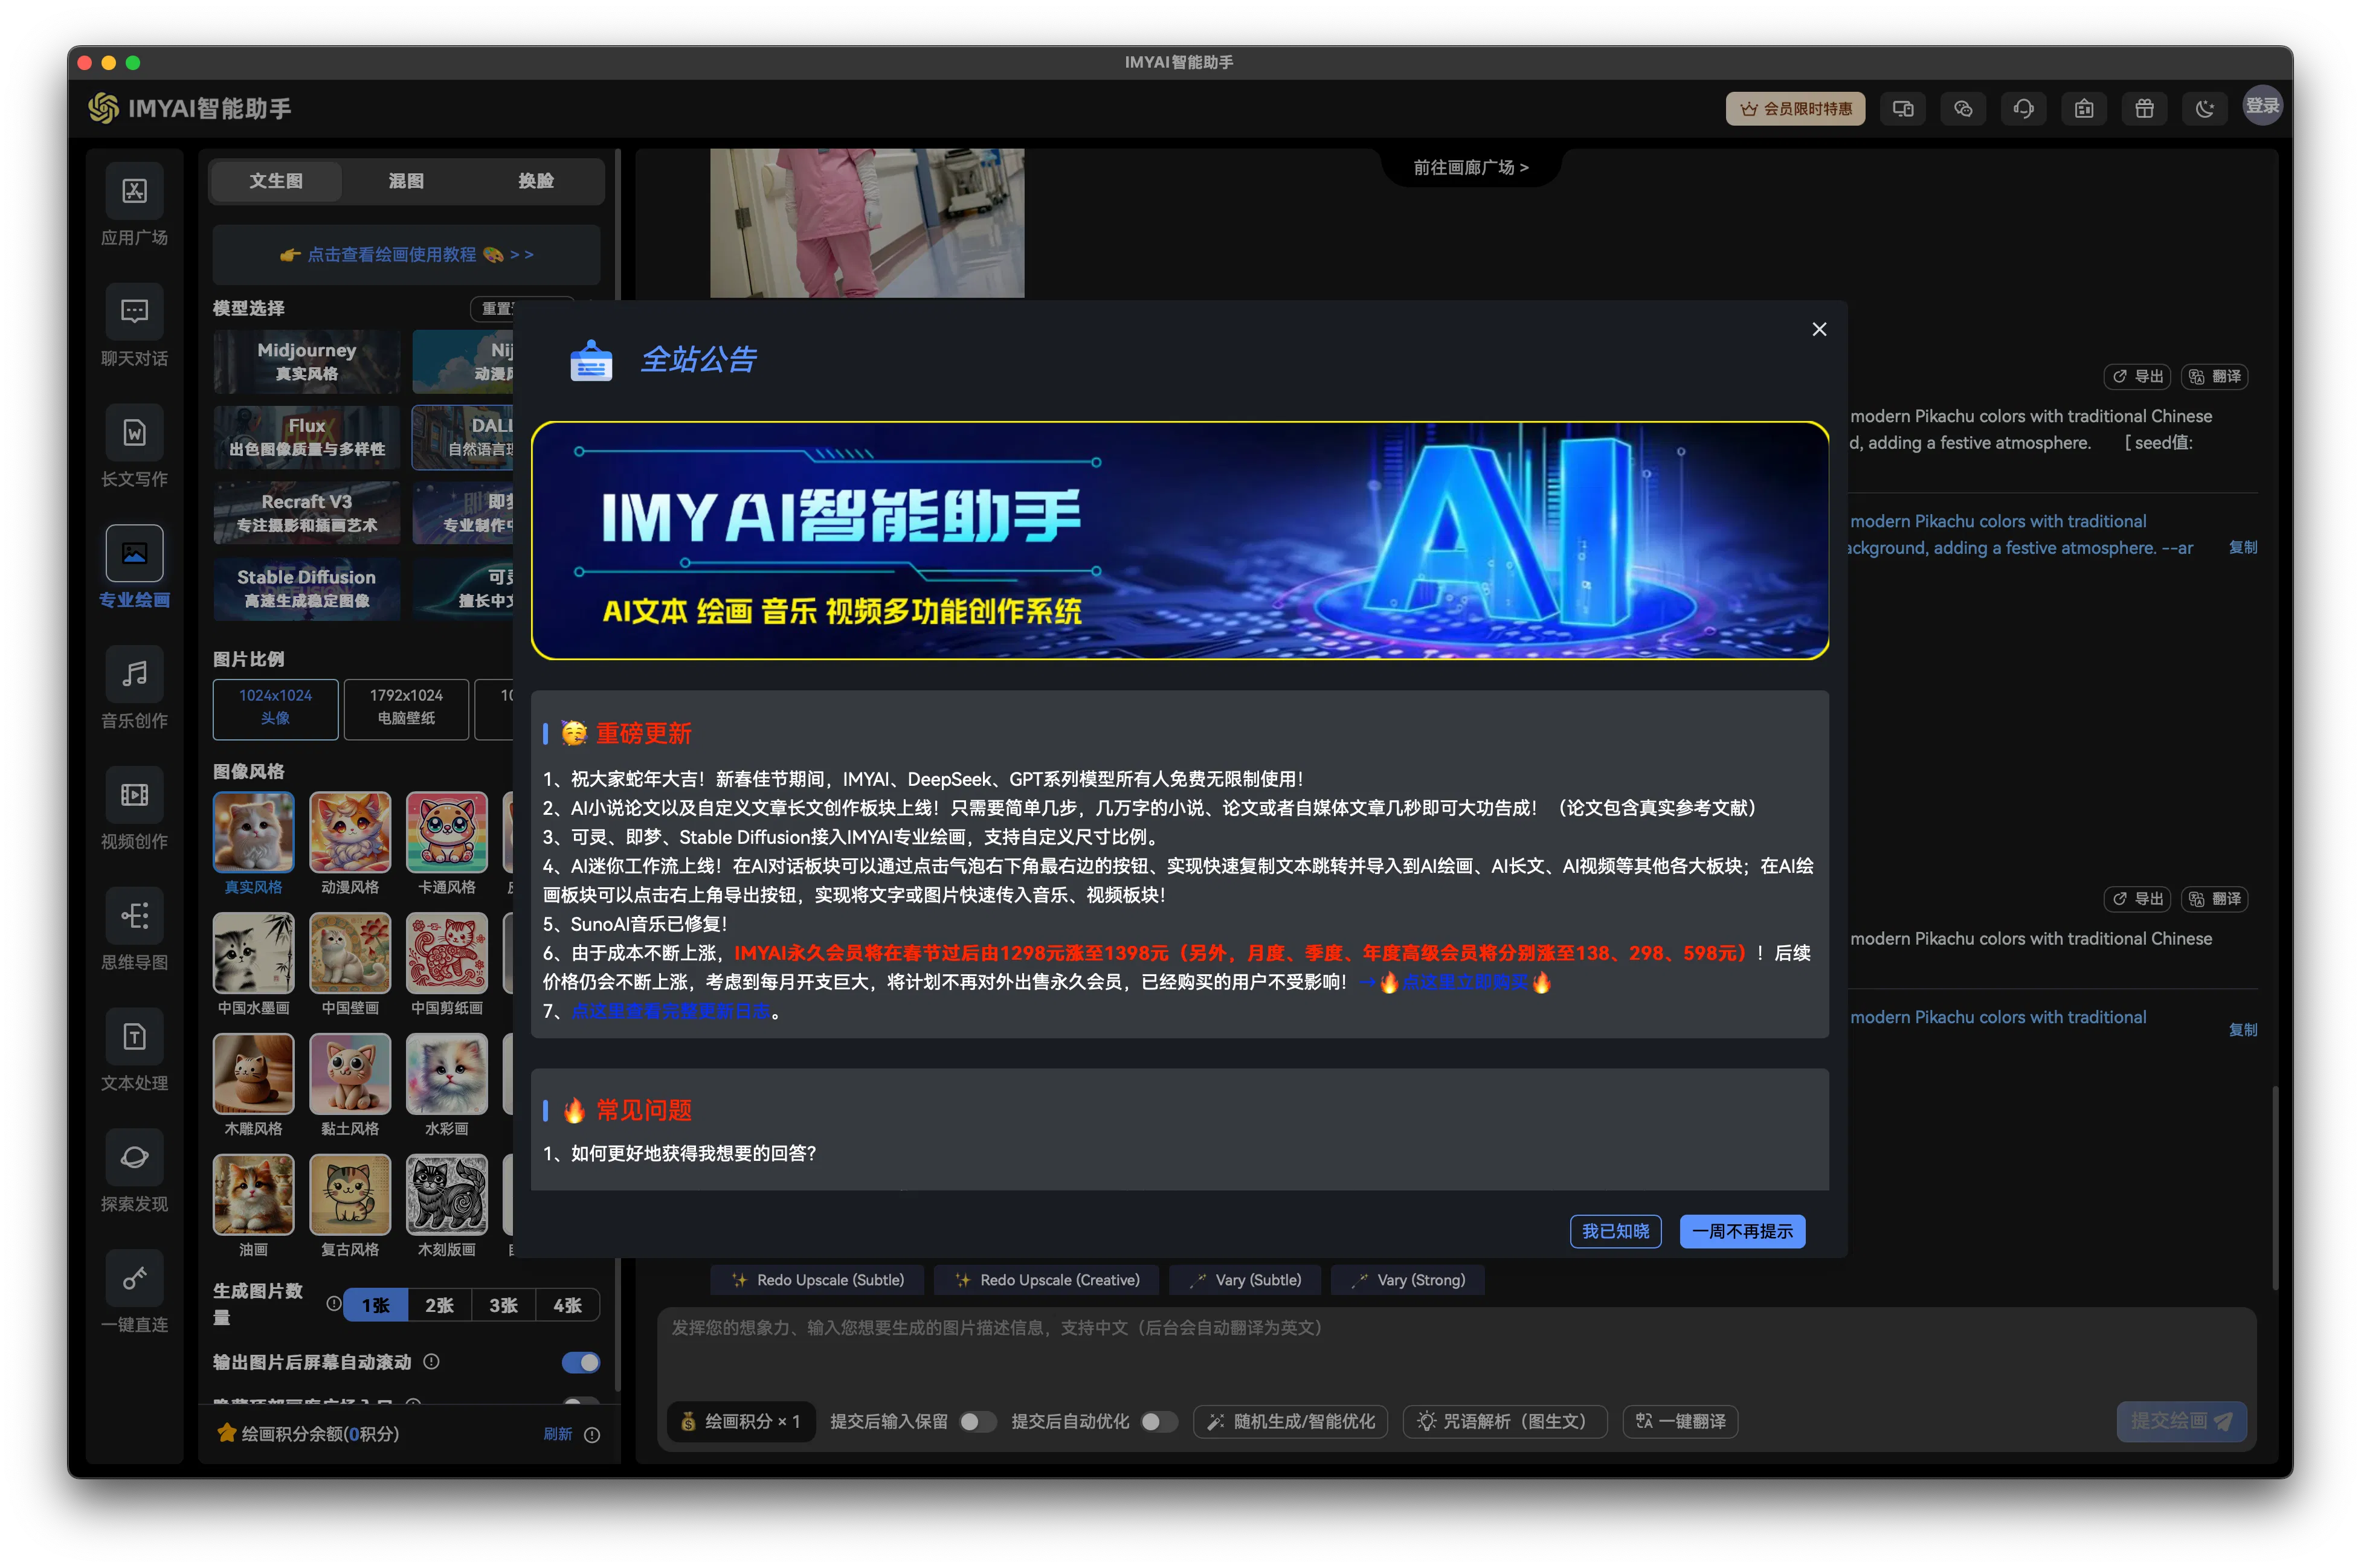This screenshot has width=2361, height=1568.
Task: Open the 音乐创作 music sidebar icon
Action: 134,674
